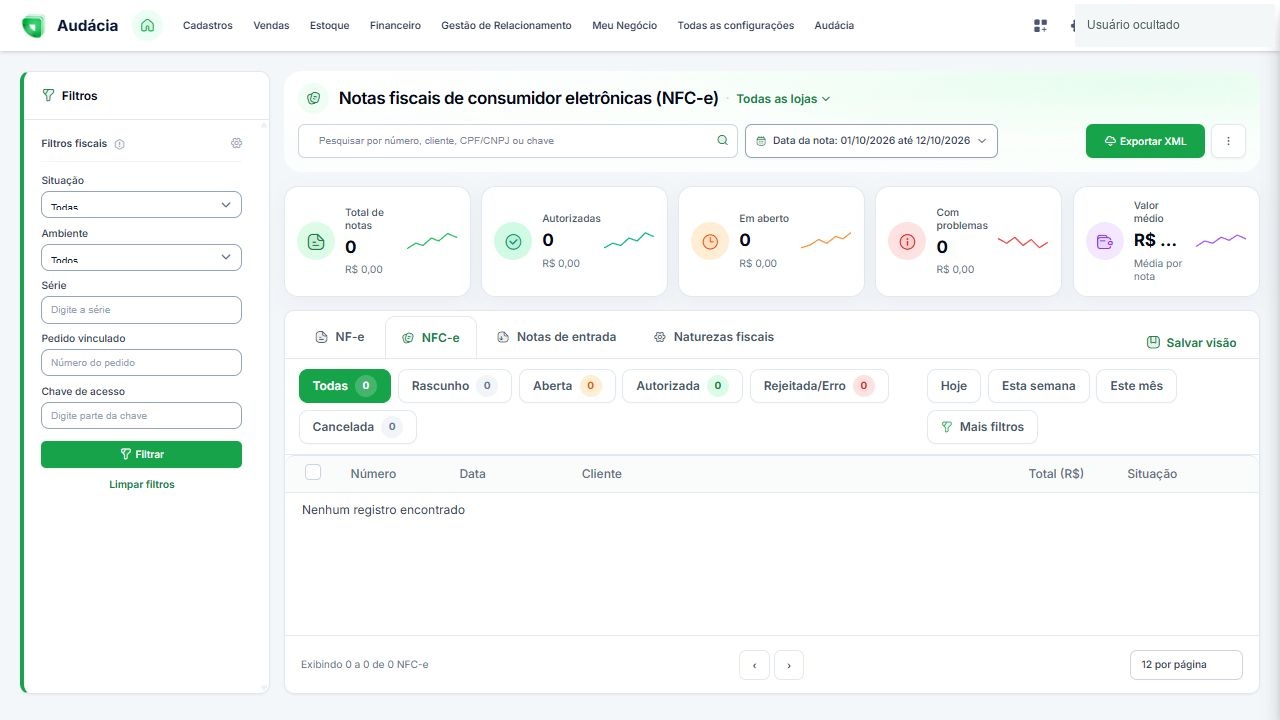Screen dimensions: 1280x720
Task: Open the apps grid icon in header
Action: pyautogui.click(x=1040, y=26)
